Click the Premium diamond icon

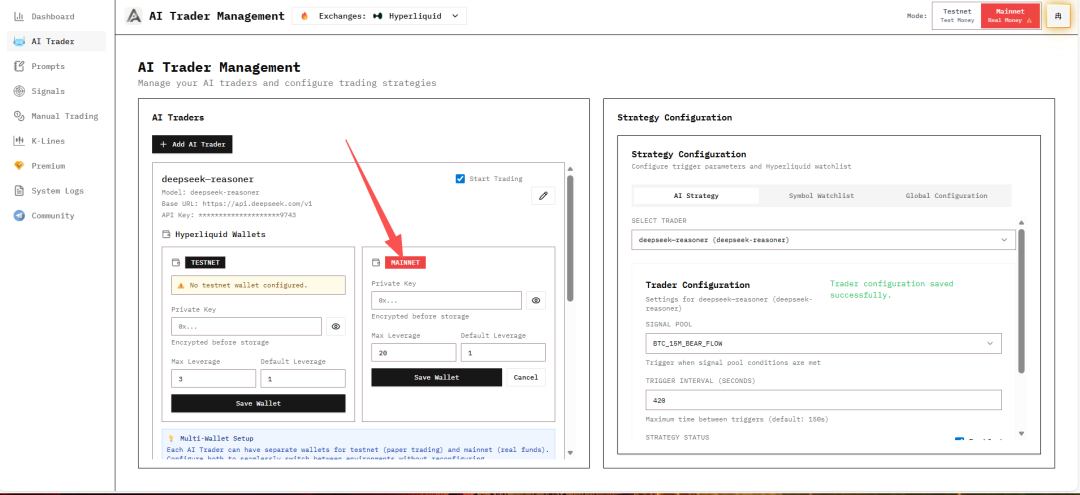coord(19,166)
